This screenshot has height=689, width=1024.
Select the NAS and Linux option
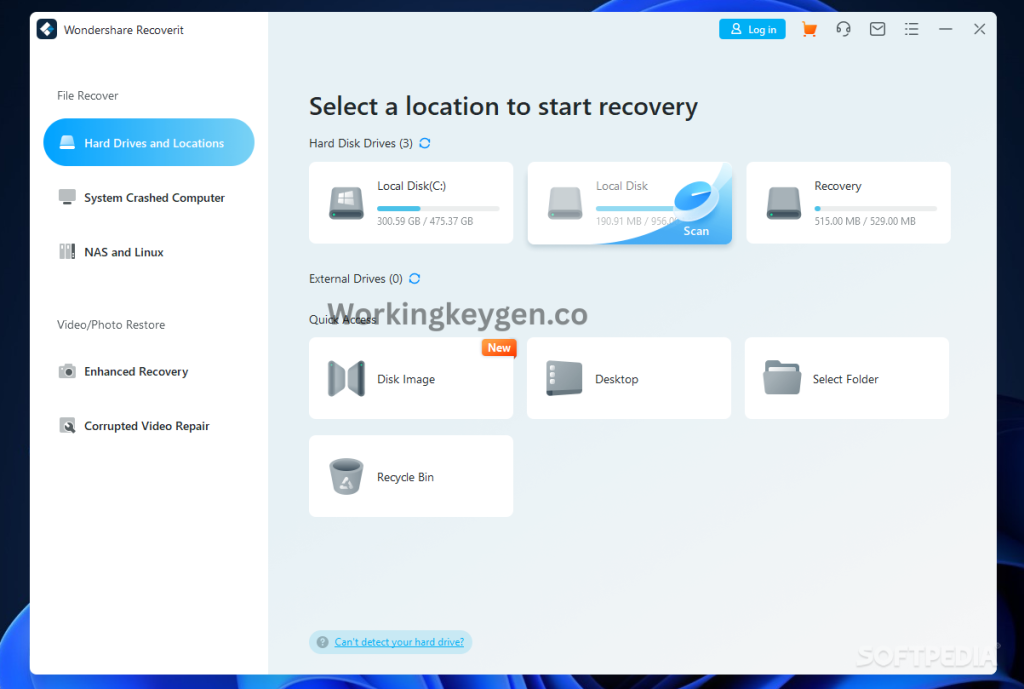[123, 251]
